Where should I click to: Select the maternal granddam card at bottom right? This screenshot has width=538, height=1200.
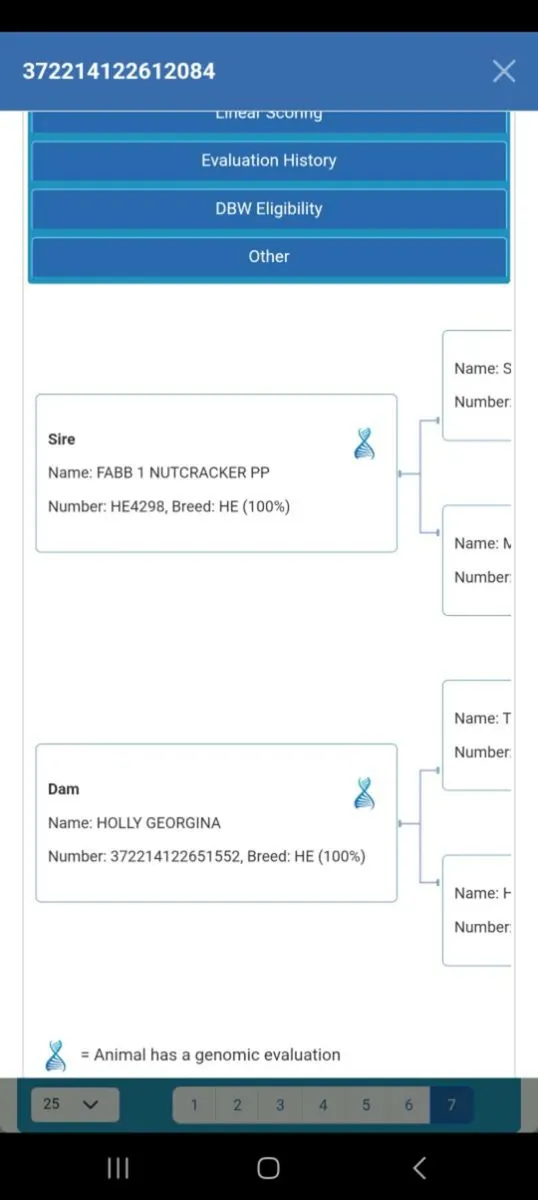pyautogui.click(x=477, y=910)
